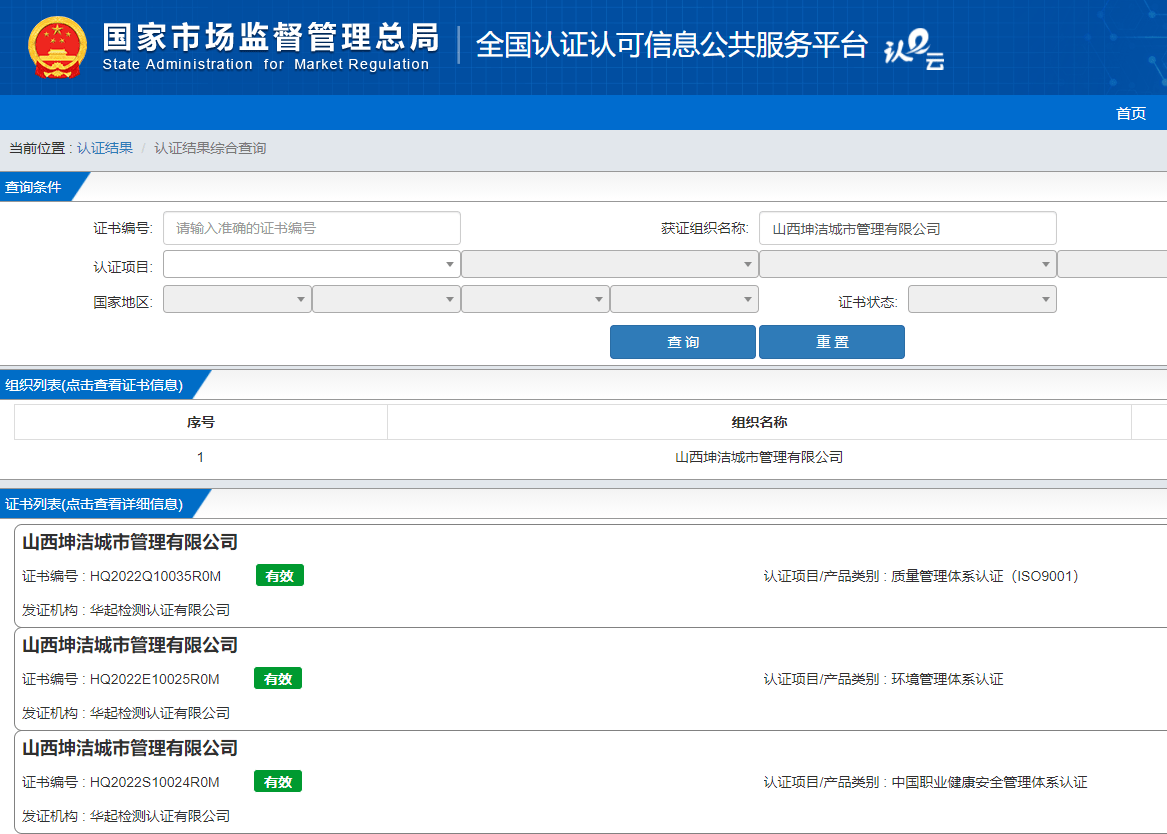Image resolution: width=1167 pixels, height=834 pixels.
Task: Select the 查询条件 section tab
Action: (x=37, y=187)
